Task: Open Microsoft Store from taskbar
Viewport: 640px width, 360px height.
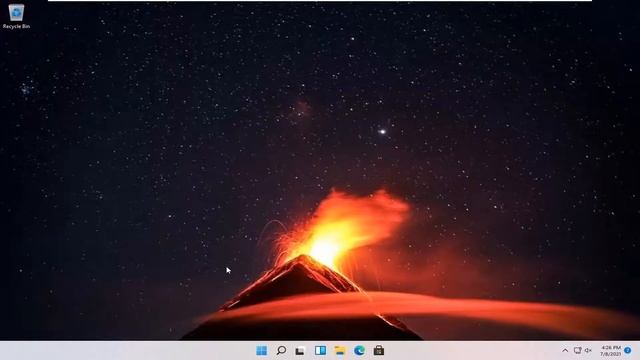Action: [379, 350]
